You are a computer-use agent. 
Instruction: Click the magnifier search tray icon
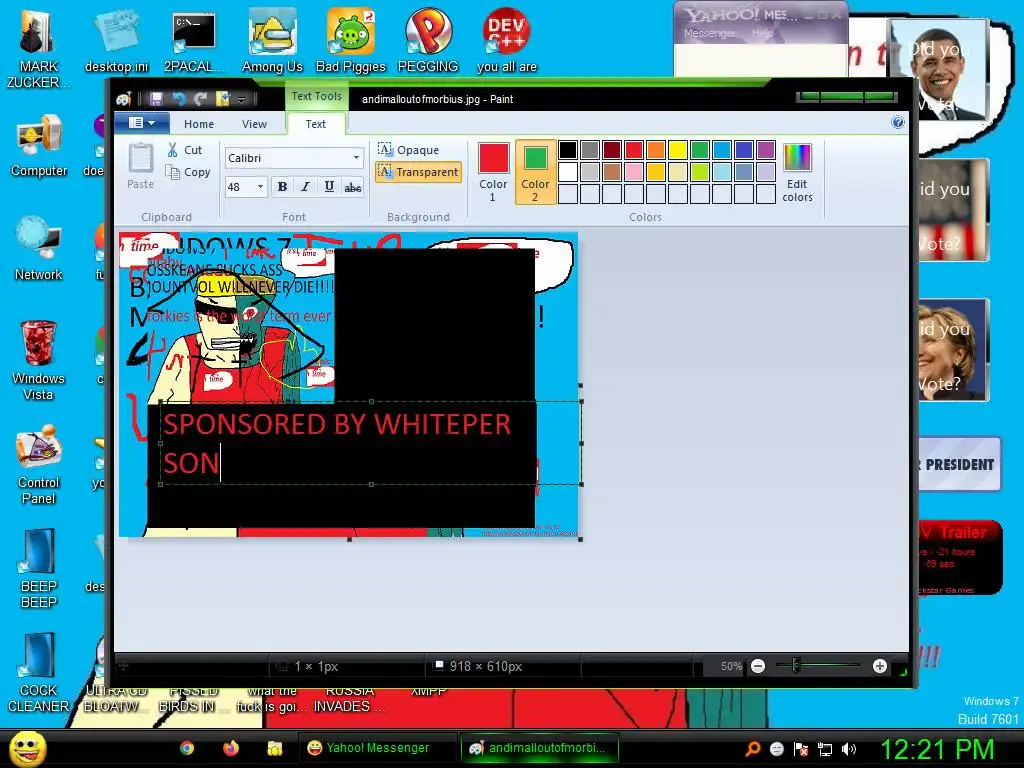tap(752, 748)
